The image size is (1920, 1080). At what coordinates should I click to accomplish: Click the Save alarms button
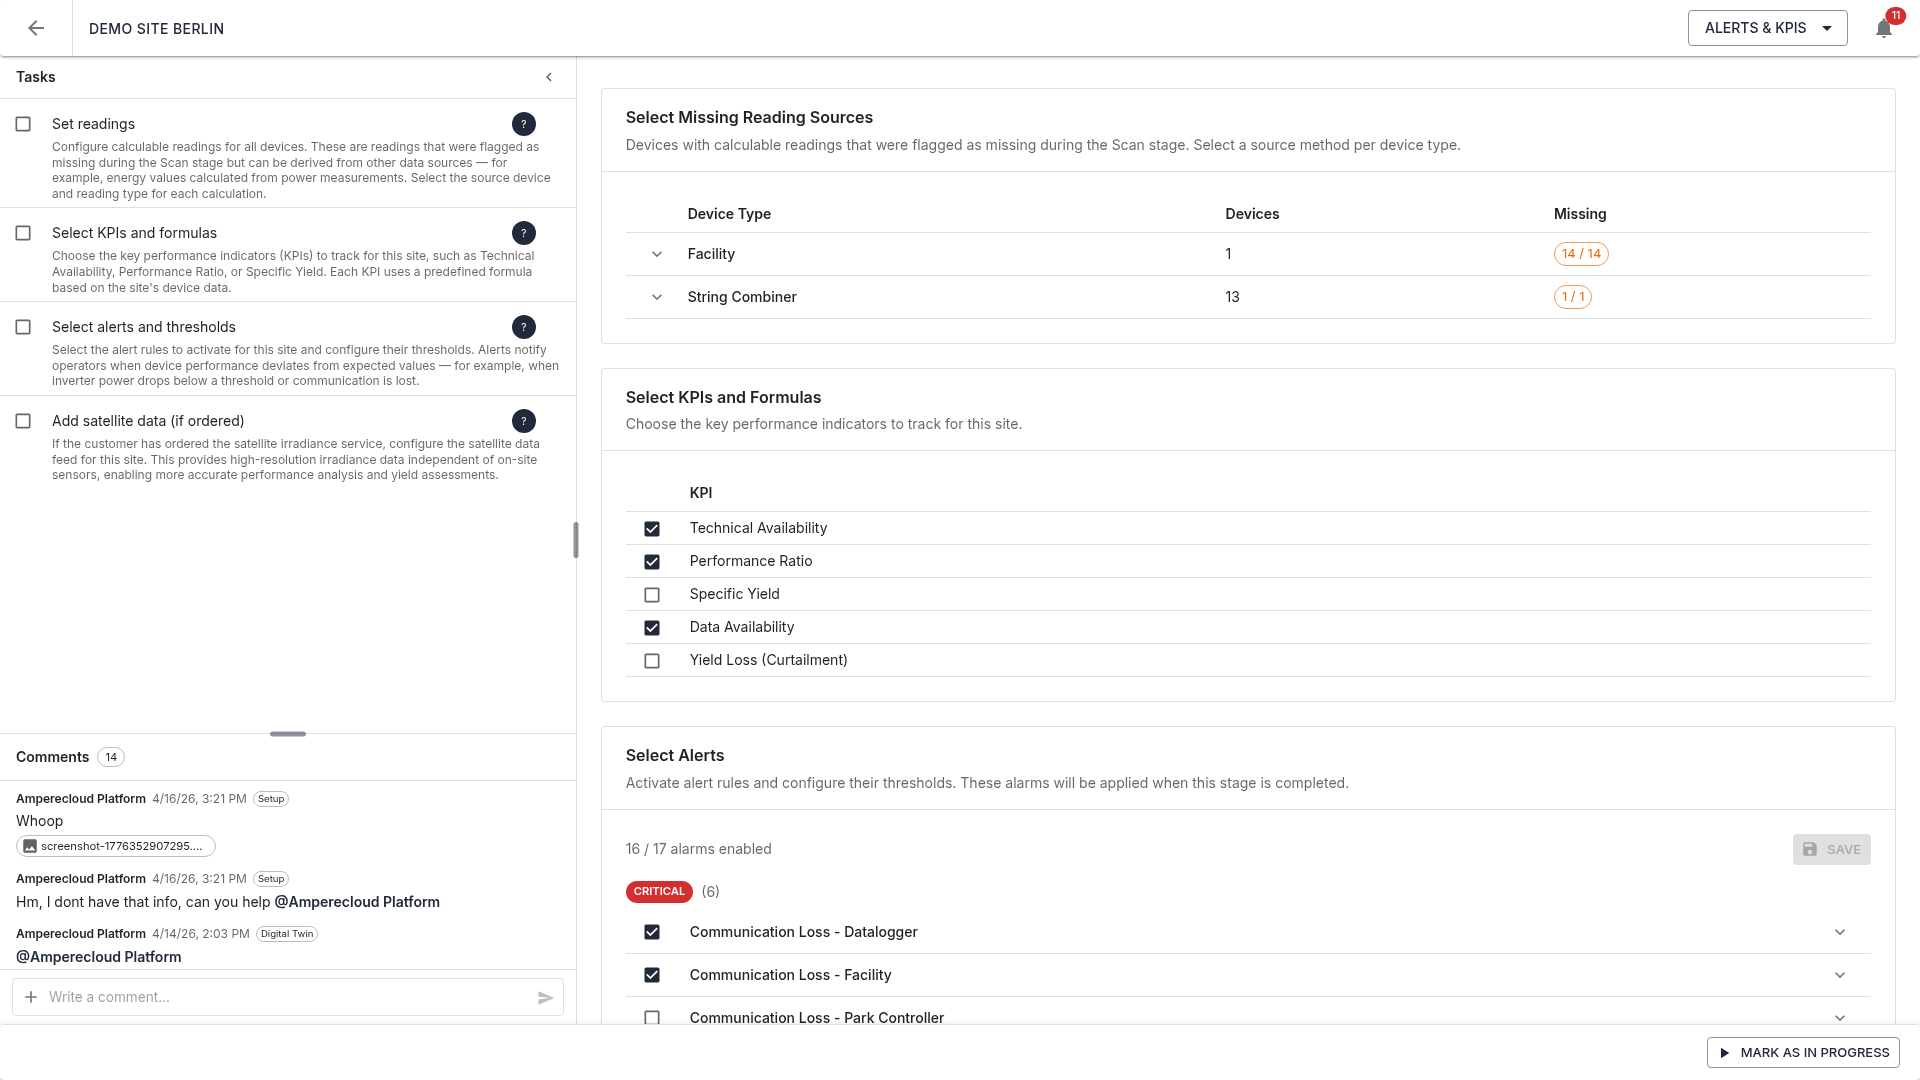pos(1831,849)
